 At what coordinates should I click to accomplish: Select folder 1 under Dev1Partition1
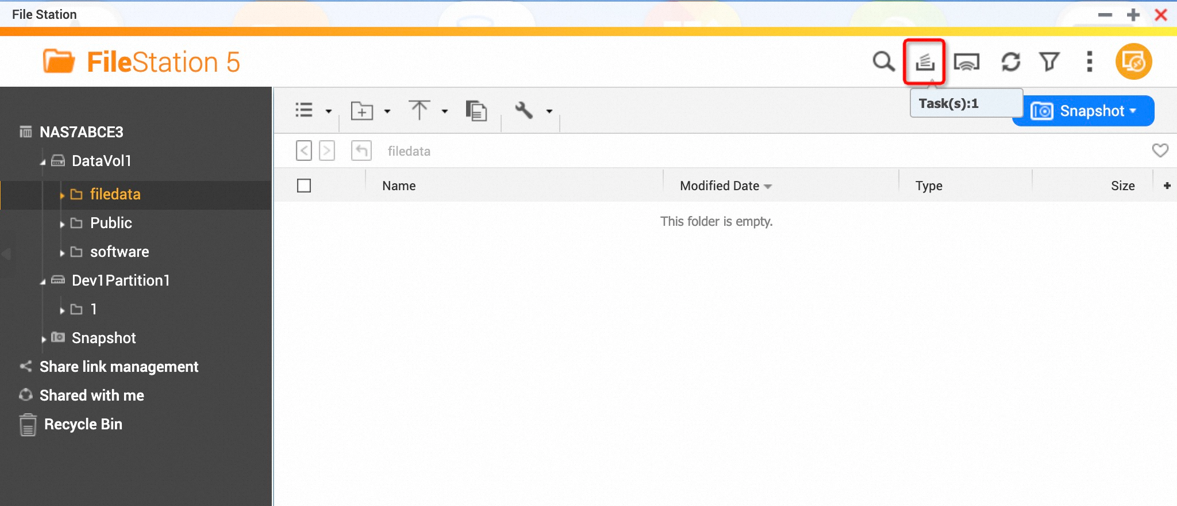(93, 309)
